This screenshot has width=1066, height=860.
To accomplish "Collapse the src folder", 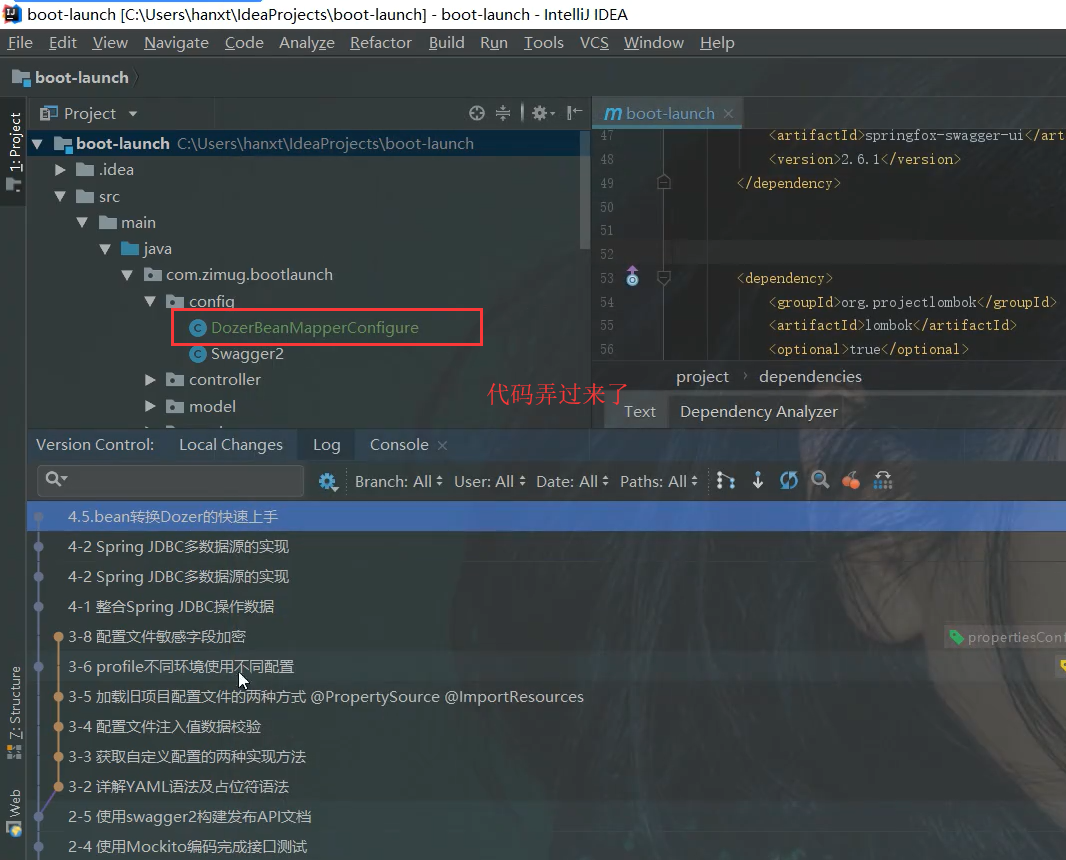I will click(x=60, y=196).
